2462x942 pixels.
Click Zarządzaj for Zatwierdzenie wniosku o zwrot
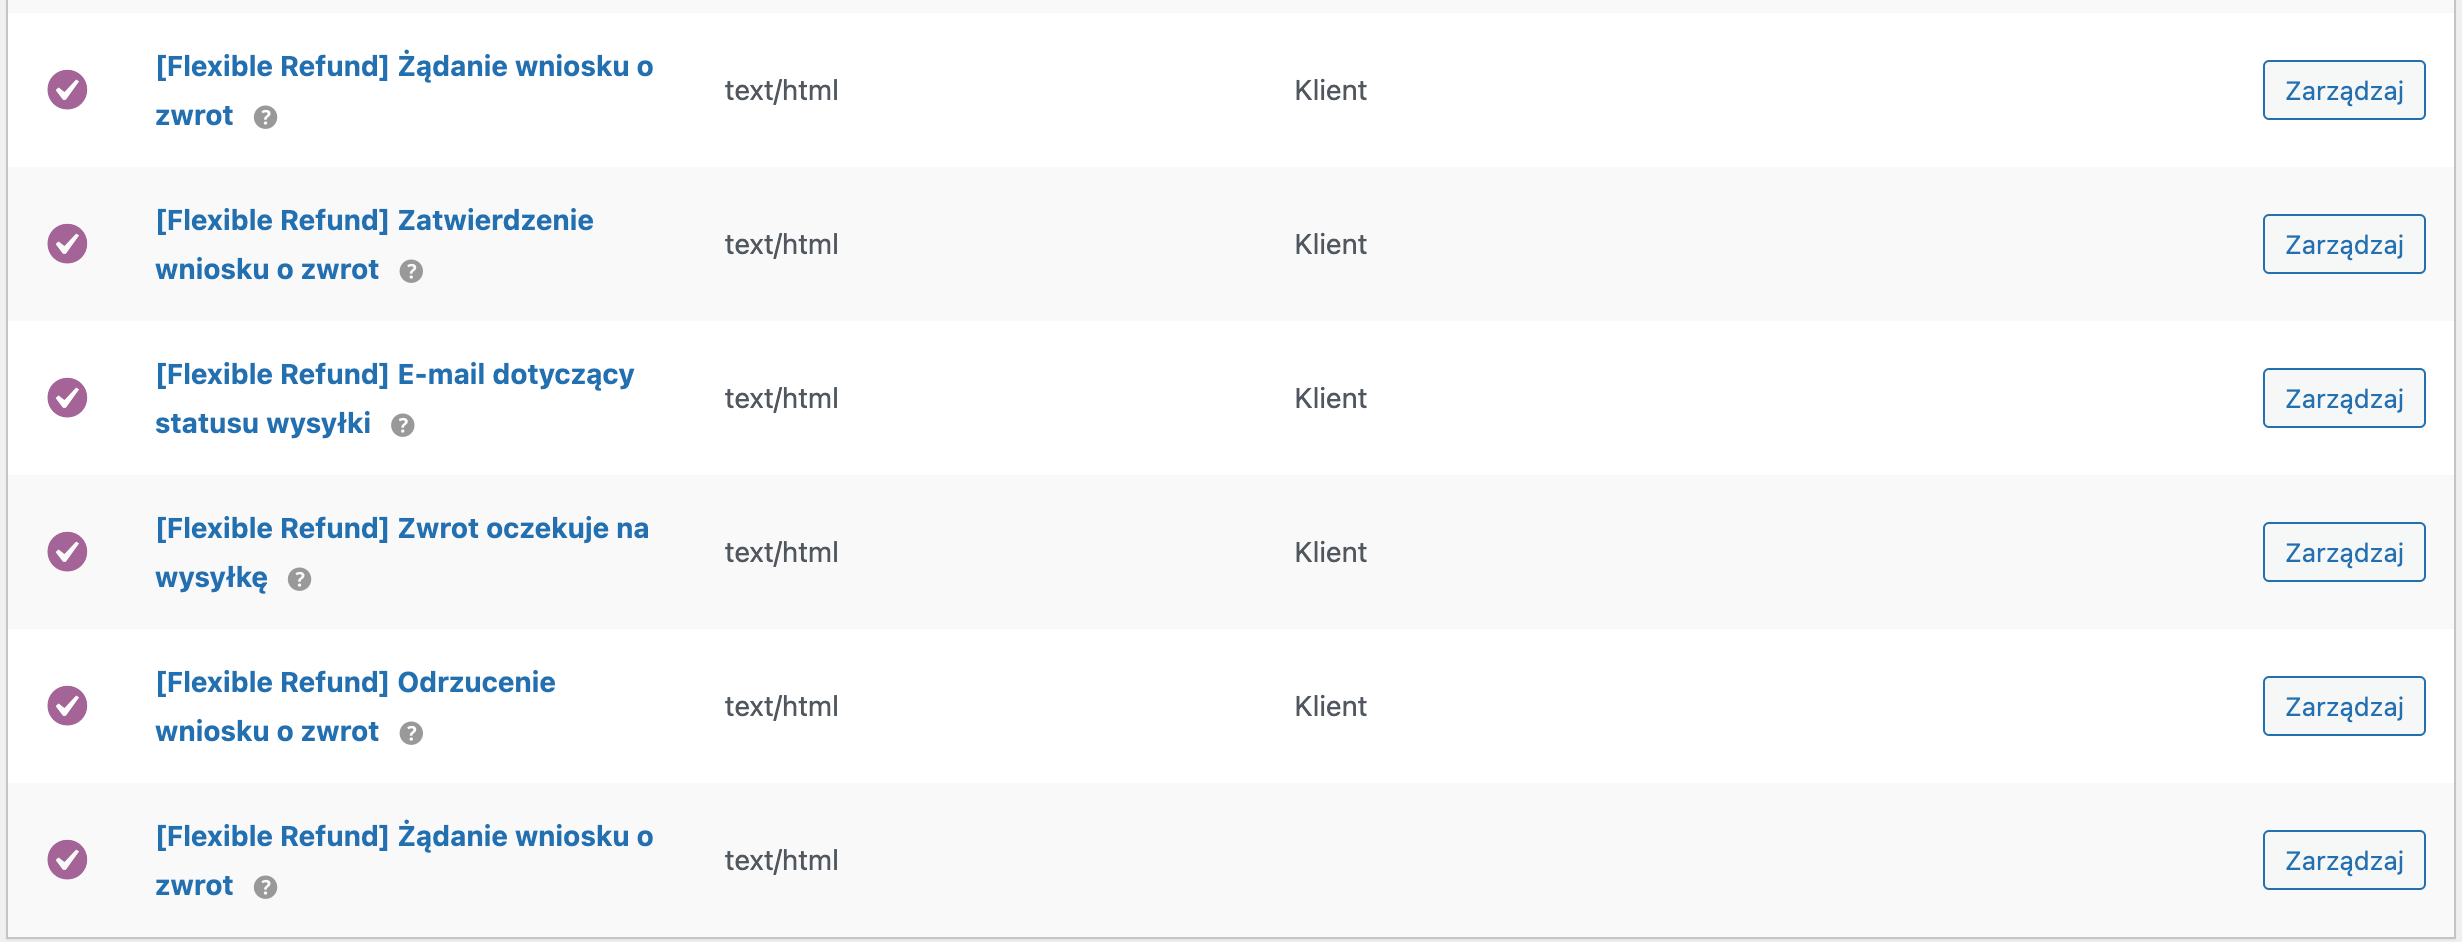(2344, 244)
